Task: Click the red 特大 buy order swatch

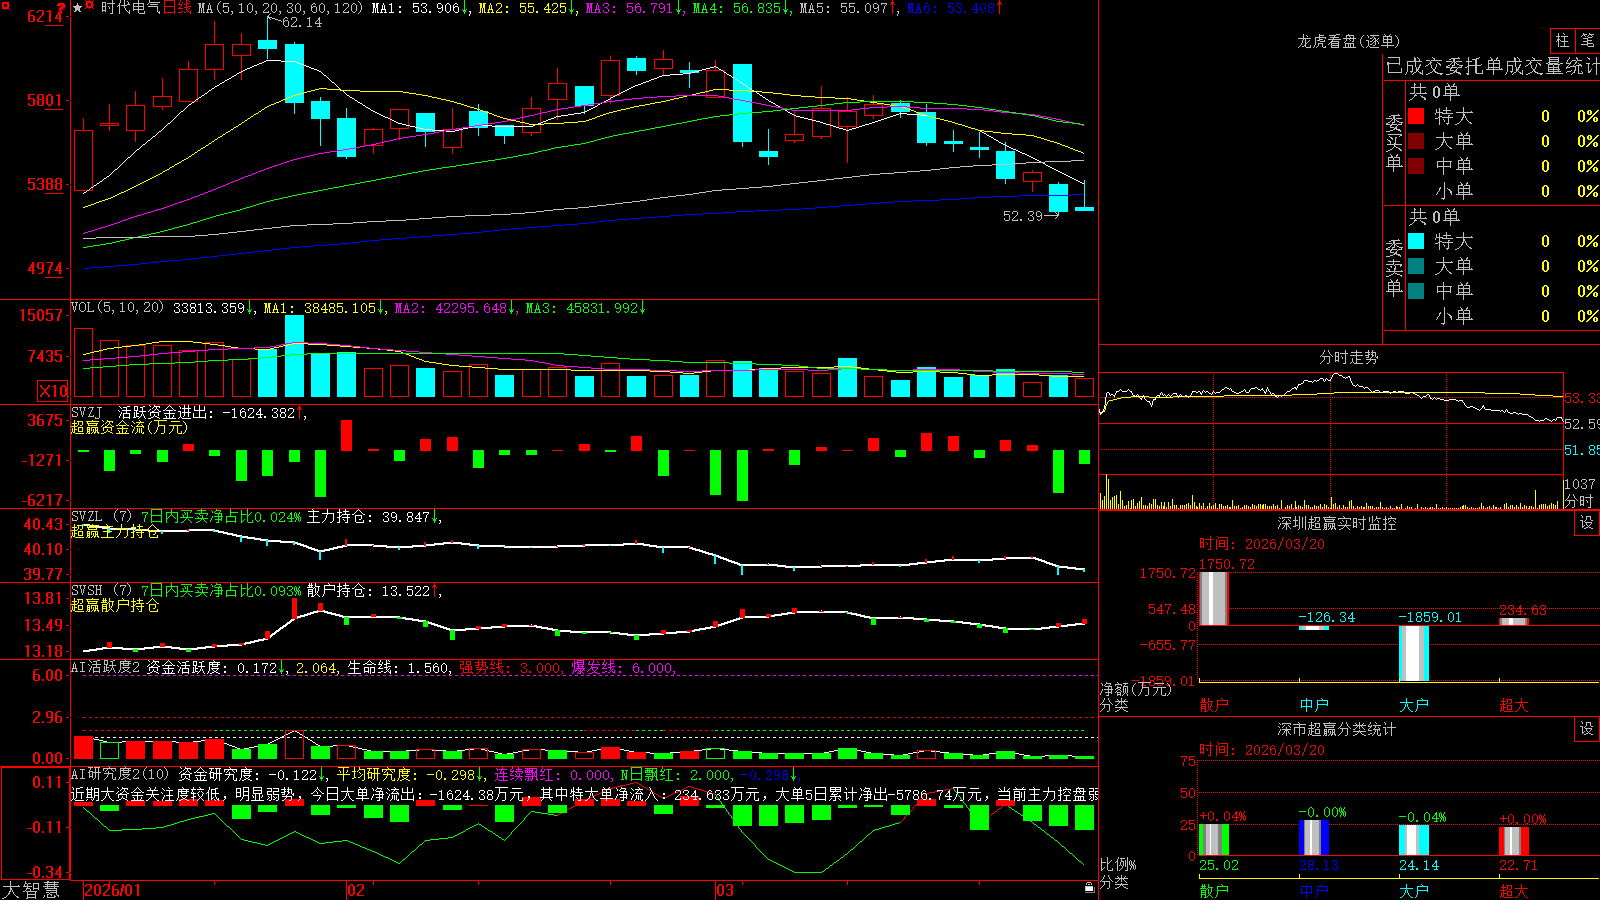Action: [1416, 116]
